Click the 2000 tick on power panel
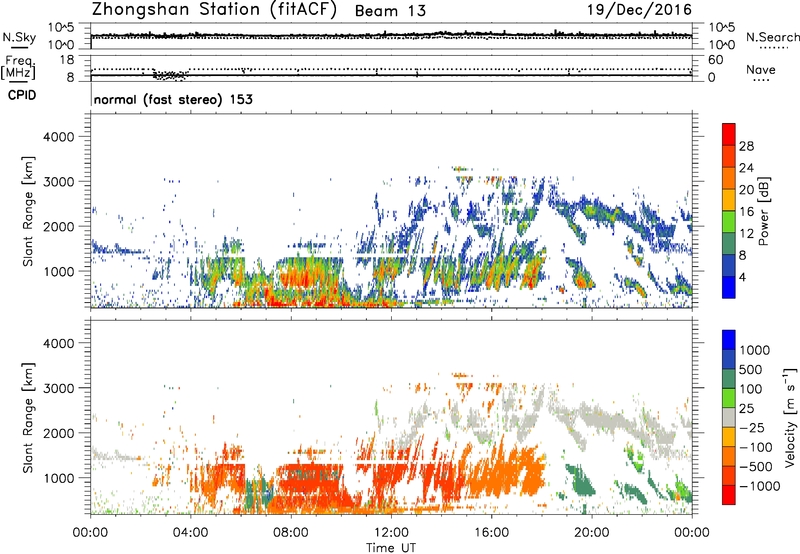Screen dimensions: 800x554 click(58, 226)
